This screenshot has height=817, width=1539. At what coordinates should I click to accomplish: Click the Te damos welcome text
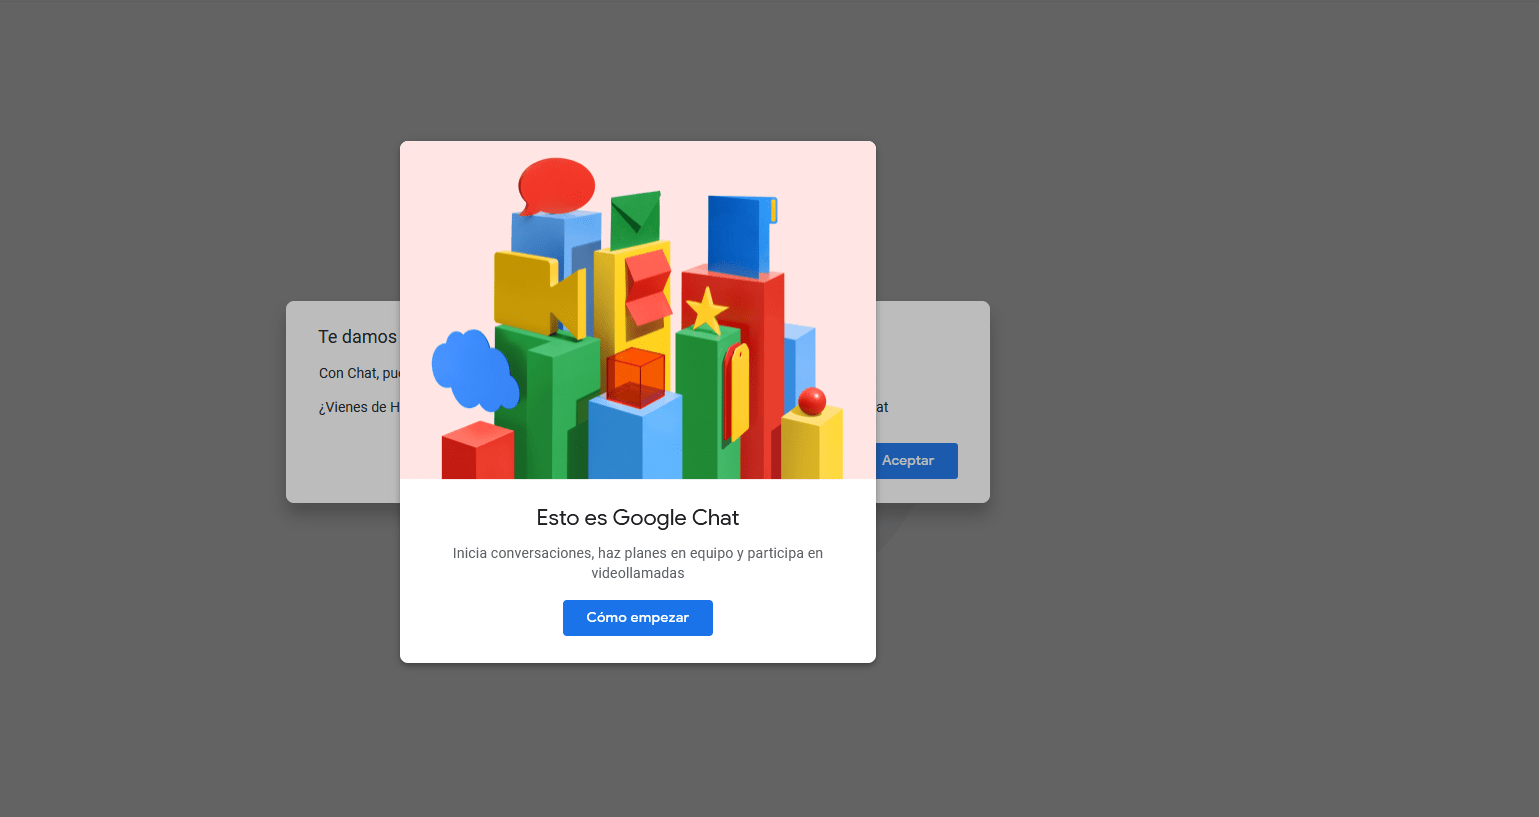pyautogui.click(x=357, y=336)
